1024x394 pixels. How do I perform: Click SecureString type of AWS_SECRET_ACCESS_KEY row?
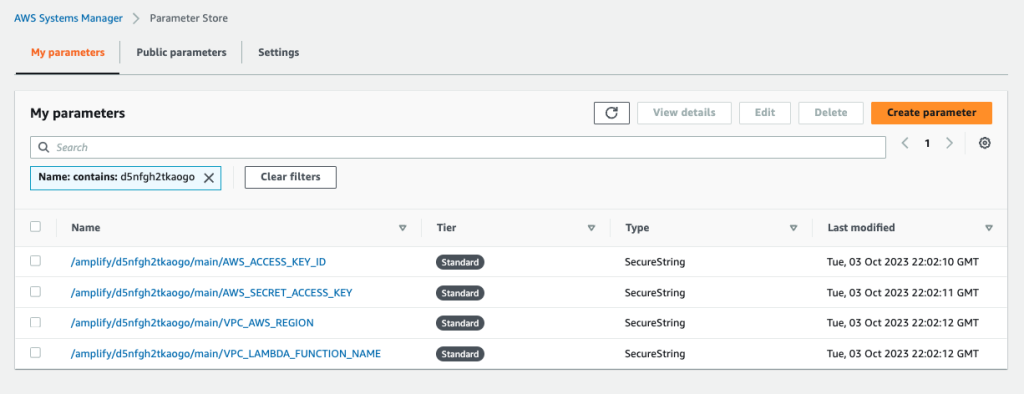pos(655,293)
